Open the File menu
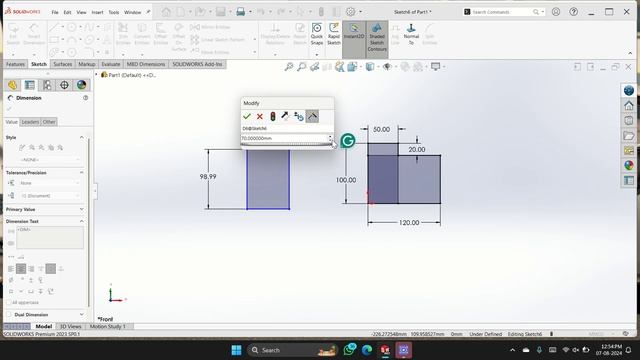The height and width of the screenshot is (360, 640). (x=55, y=12)
